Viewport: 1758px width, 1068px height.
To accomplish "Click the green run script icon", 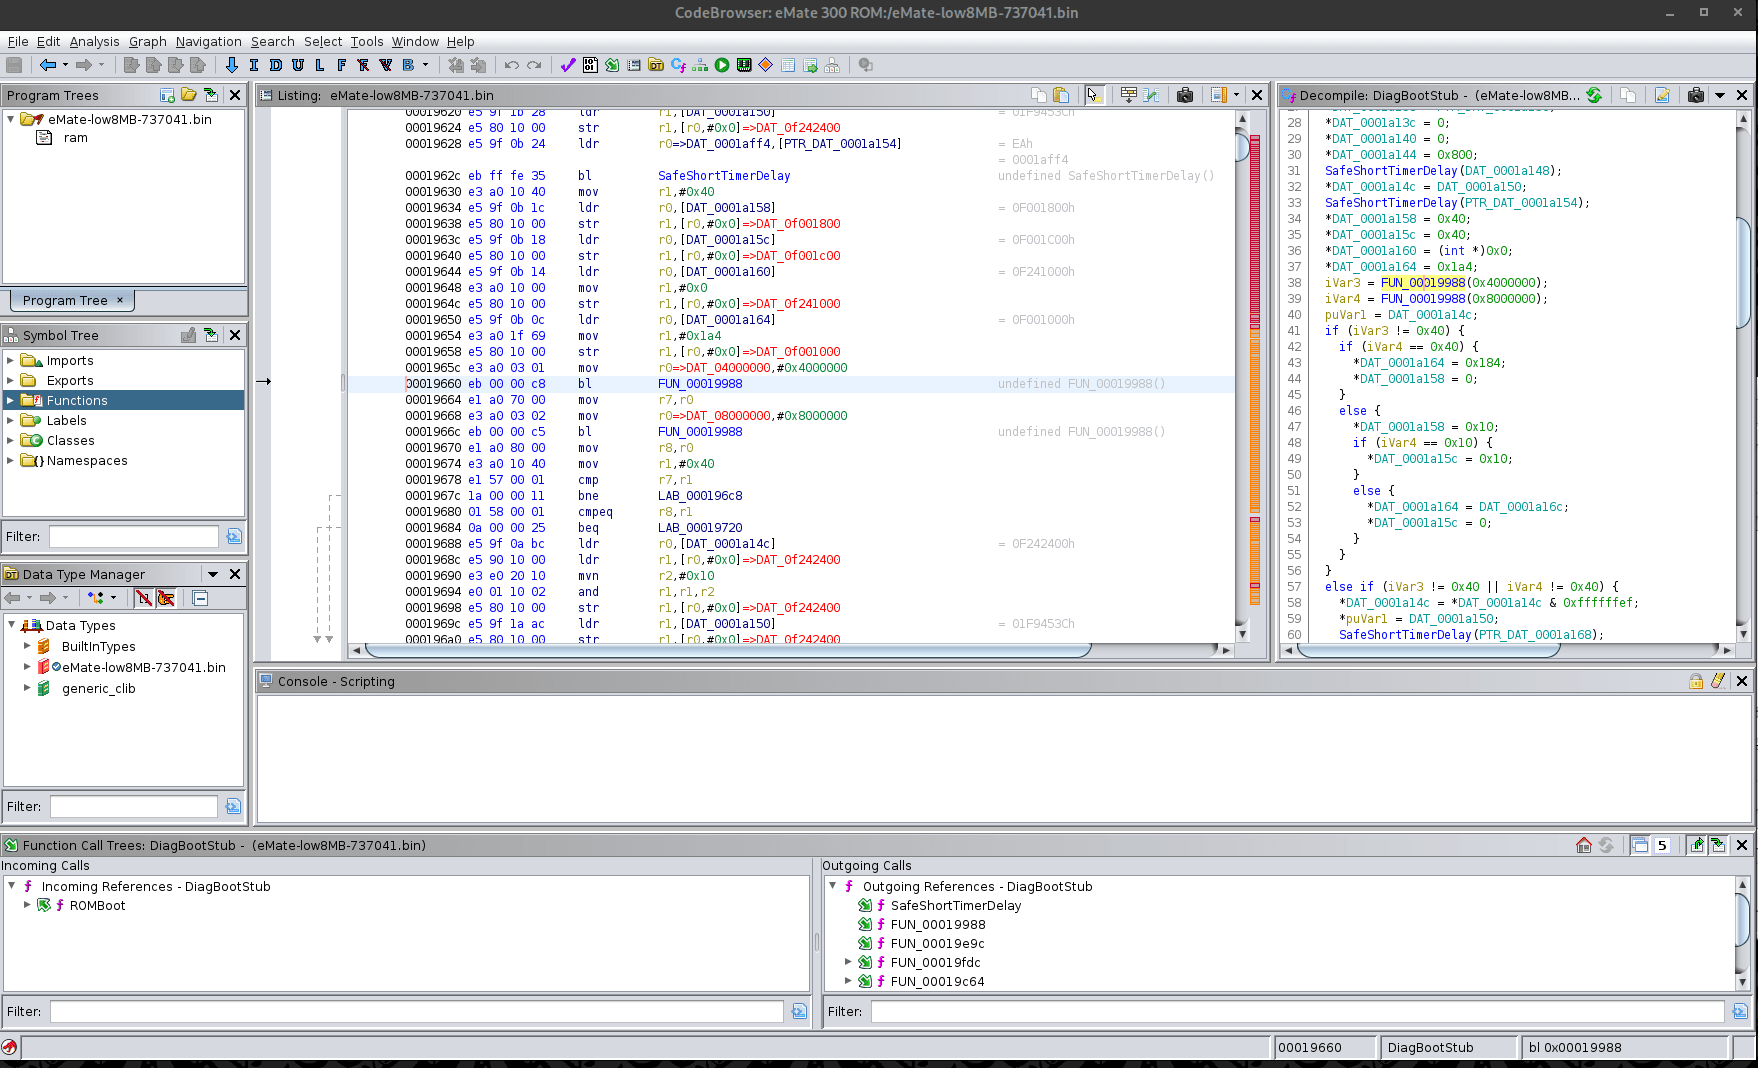I will (722, 65).
